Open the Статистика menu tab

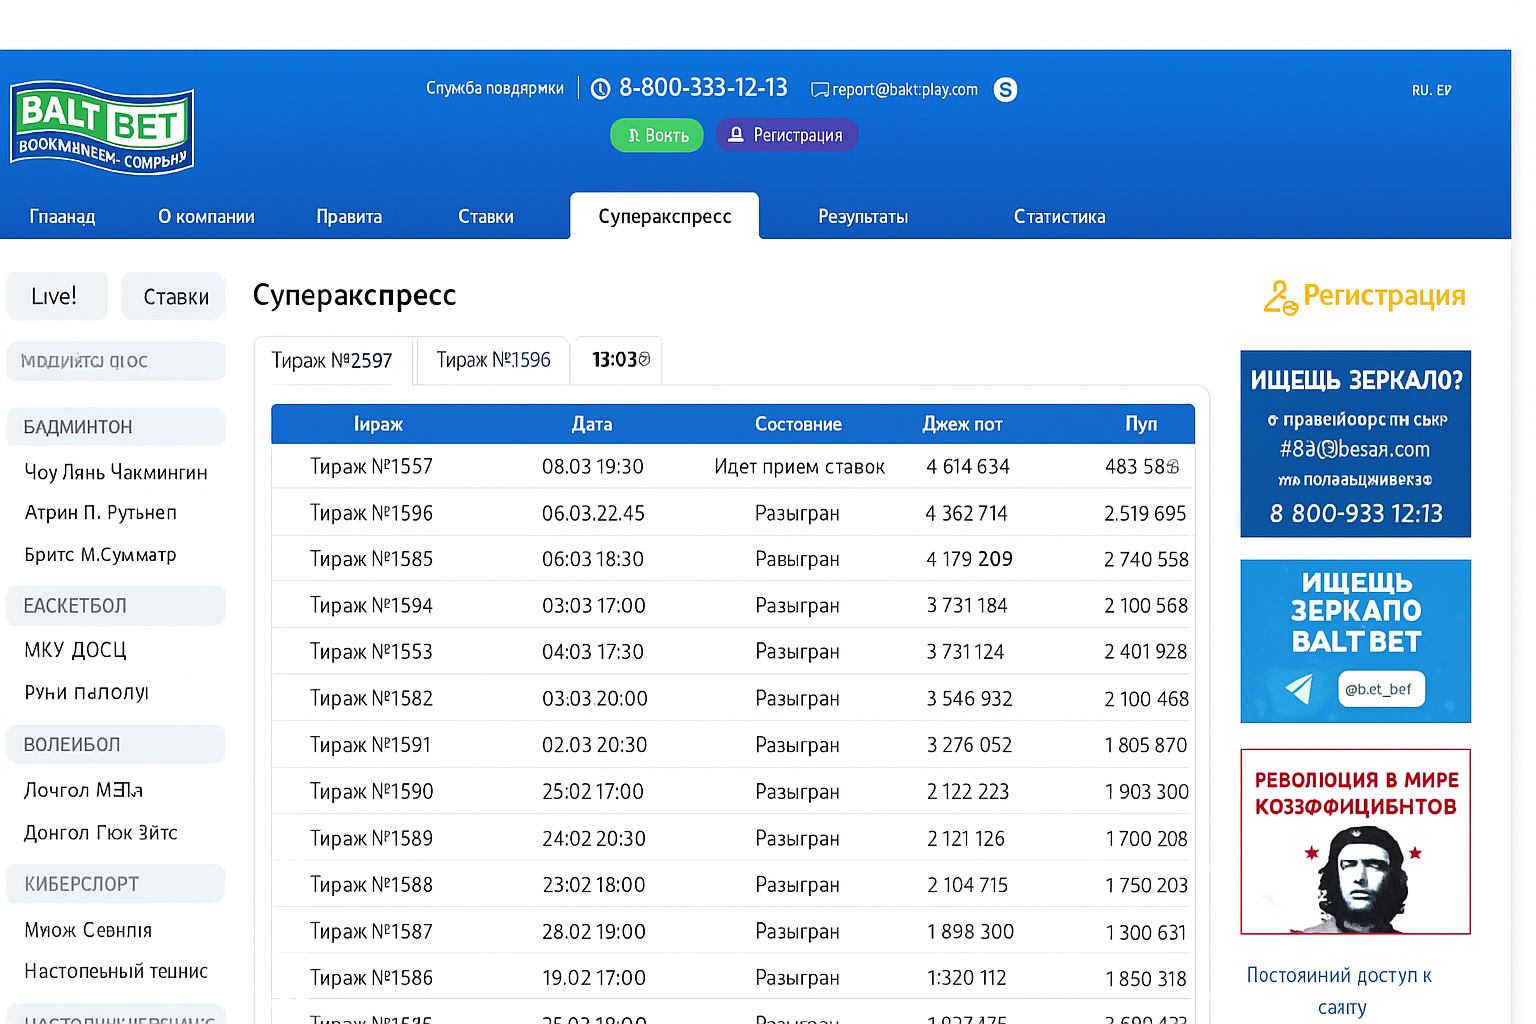point(1059,217)
